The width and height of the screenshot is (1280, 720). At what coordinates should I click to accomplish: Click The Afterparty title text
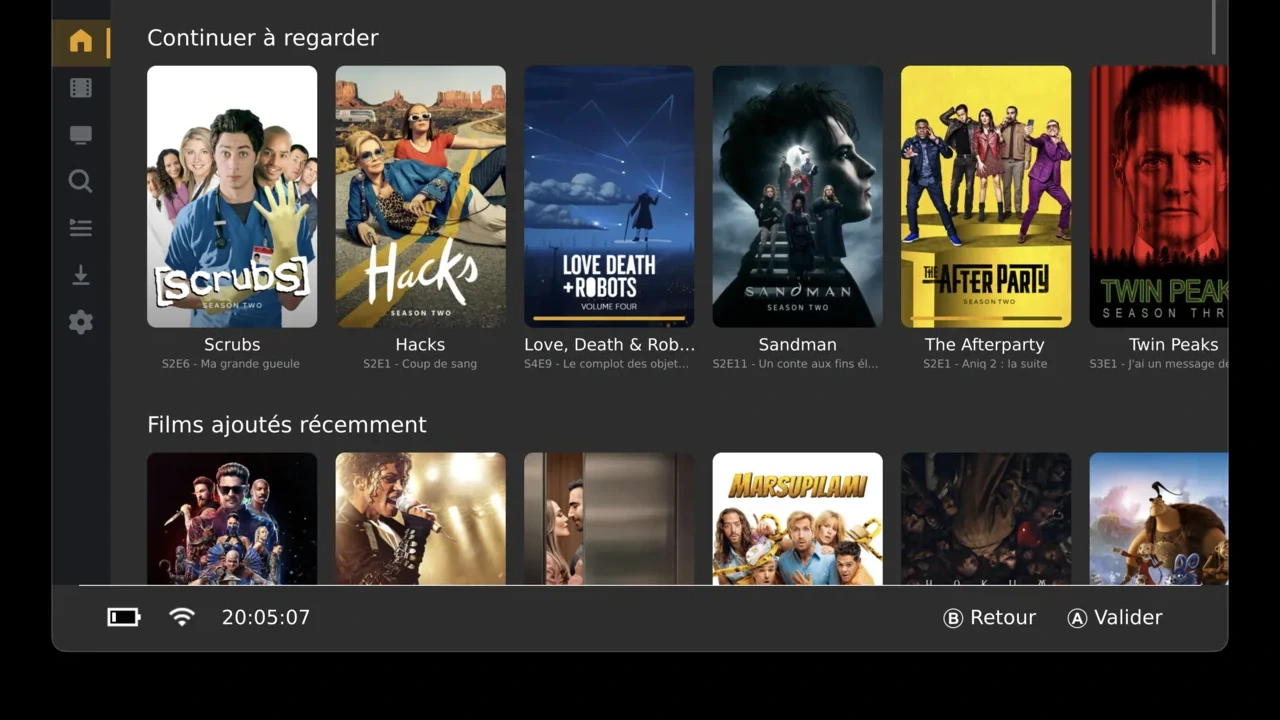[x=985, y=344]
